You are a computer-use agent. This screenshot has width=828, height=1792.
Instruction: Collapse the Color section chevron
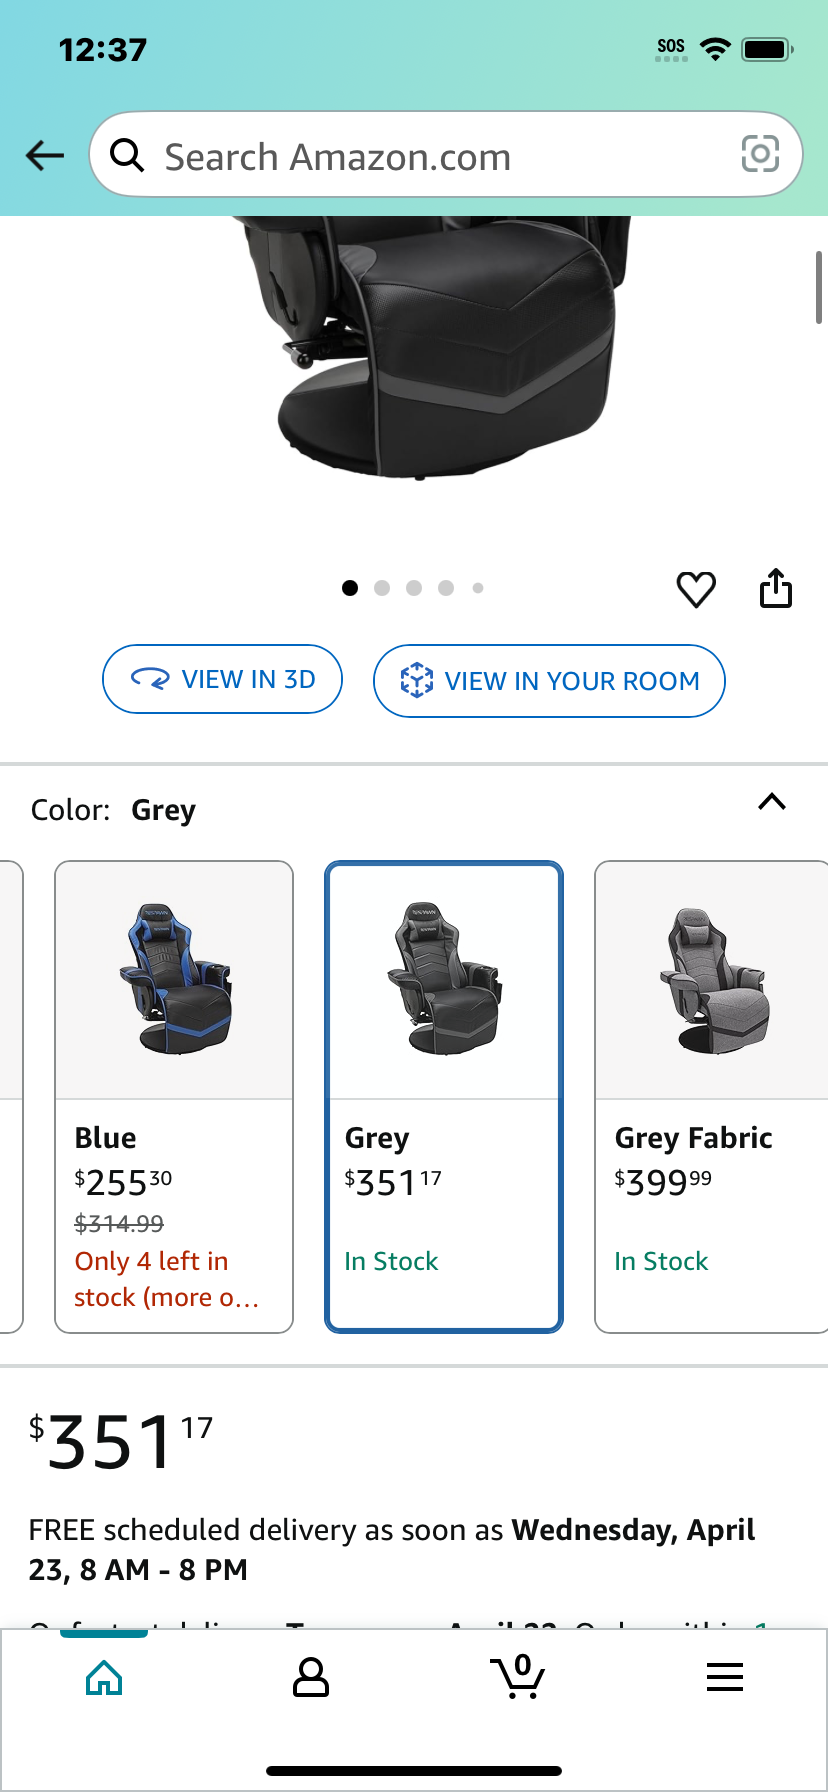click(x=772, y=802)
